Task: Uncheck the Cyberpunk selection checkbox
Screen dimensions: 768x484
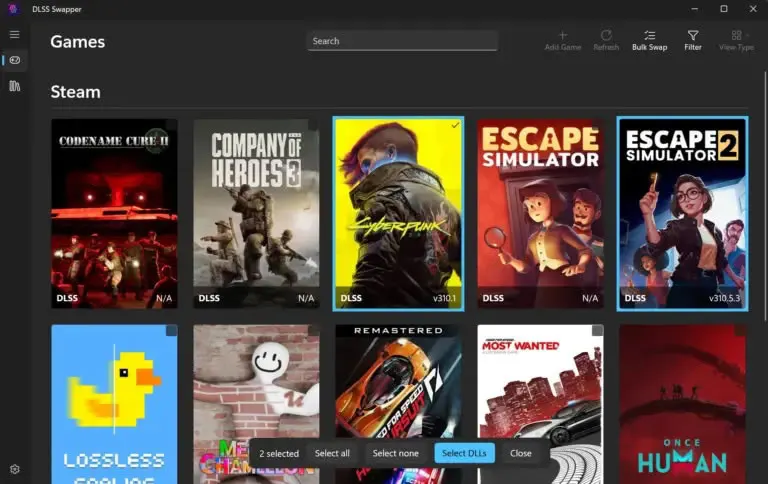Action: point(455,125)
